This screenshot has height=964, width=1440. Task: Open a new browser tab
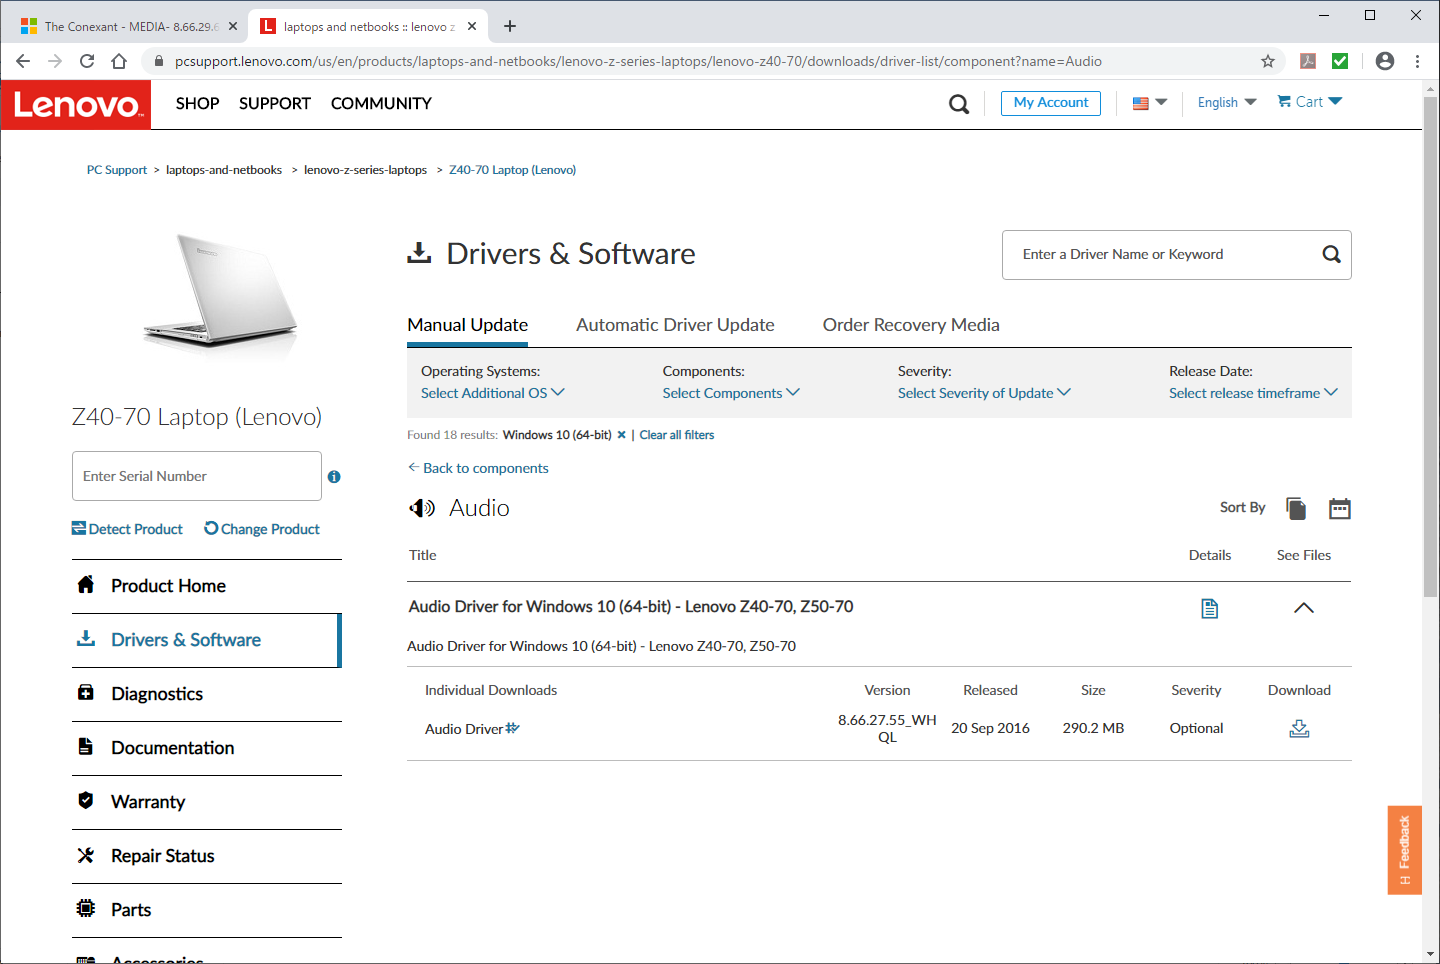pos(510,26)
